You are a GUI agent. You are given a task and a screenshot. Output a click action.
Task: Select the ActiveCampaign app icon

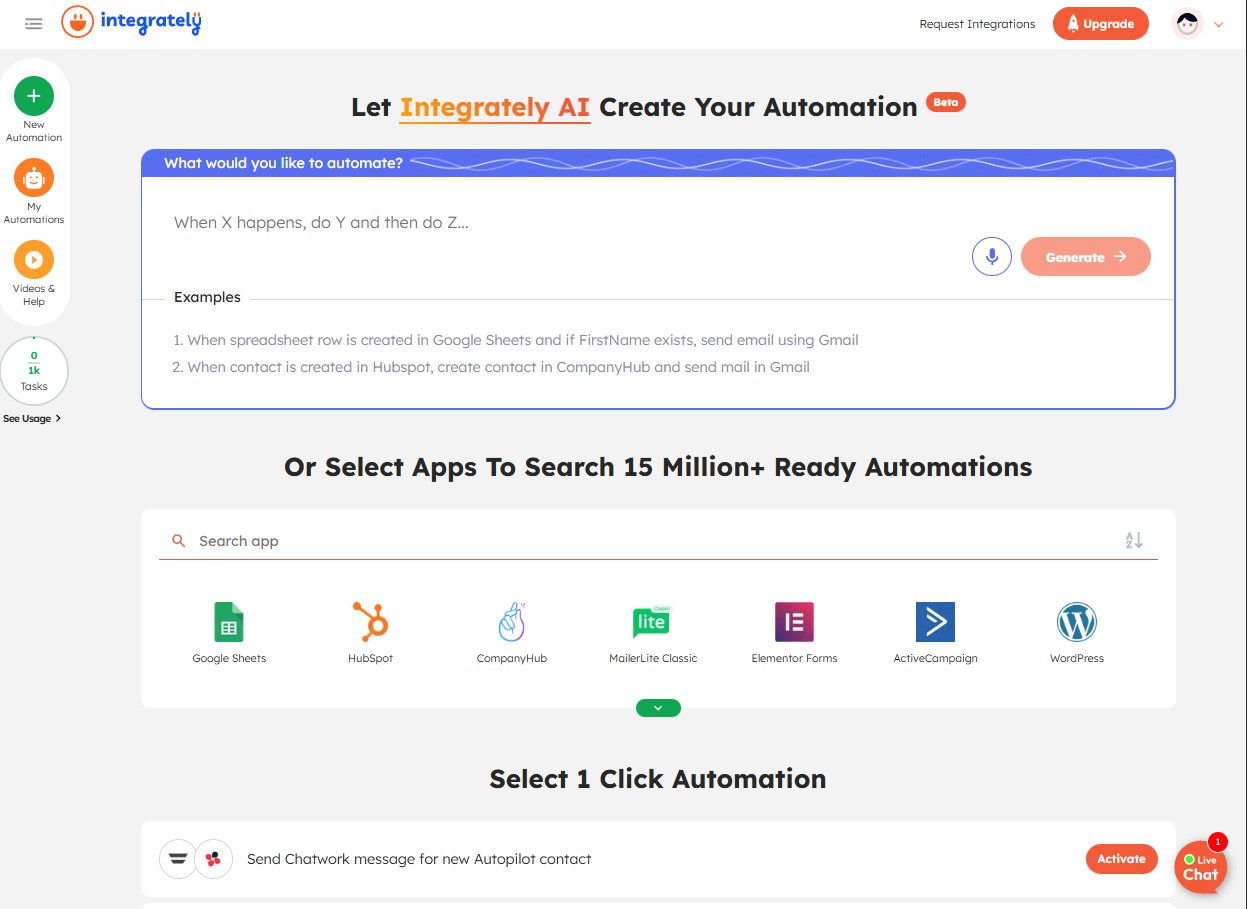[x=935, y=621]
